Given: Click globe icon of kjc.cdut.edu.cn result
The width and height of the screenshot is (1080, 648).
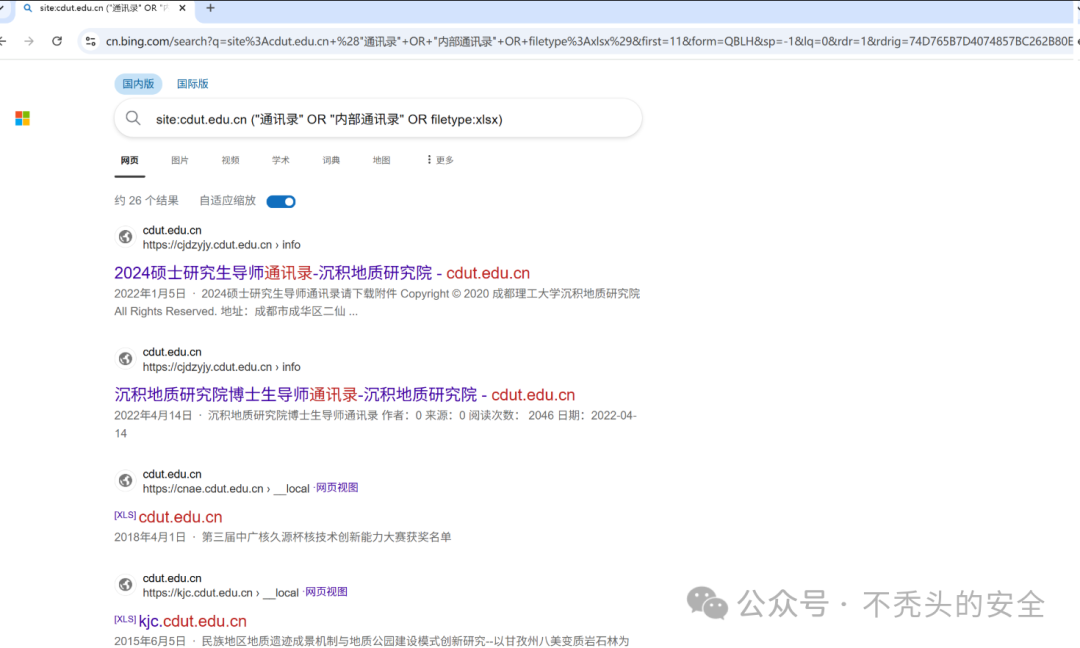Looking at the screenshot, I should click(125, 585).
